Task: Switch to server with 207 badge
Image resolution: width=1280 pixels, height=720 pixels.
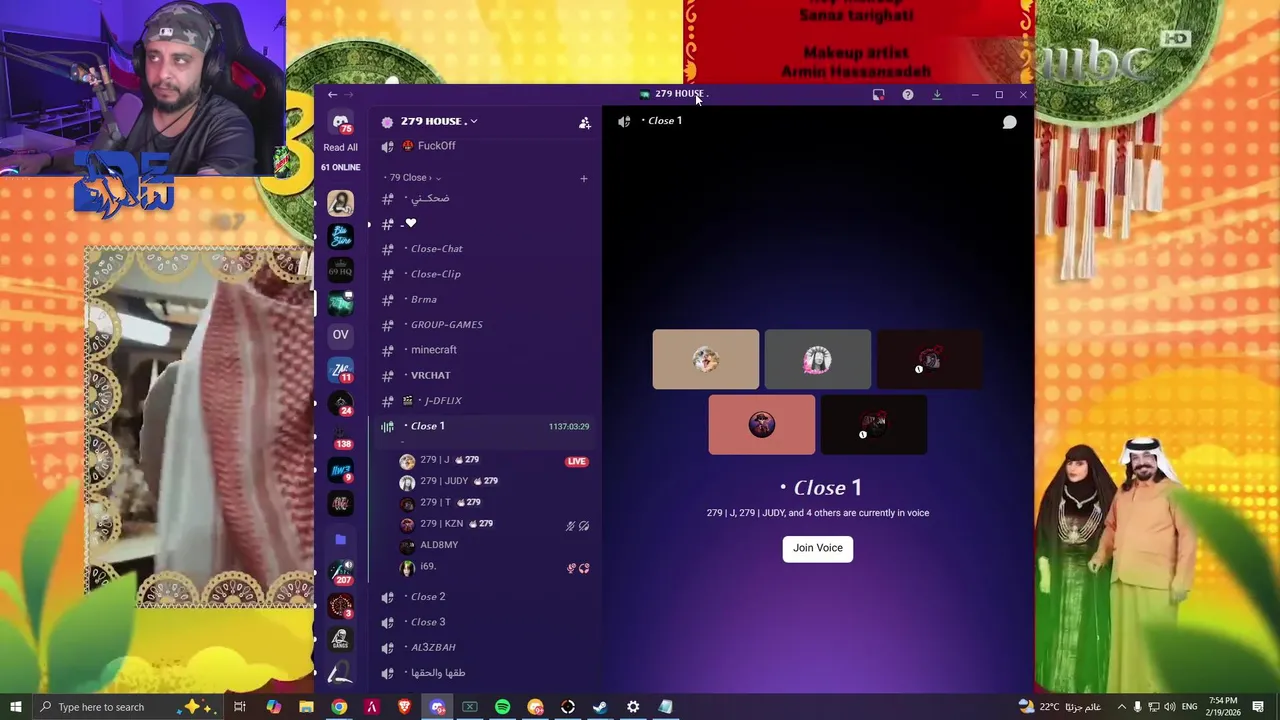Action: pos(341,573)
